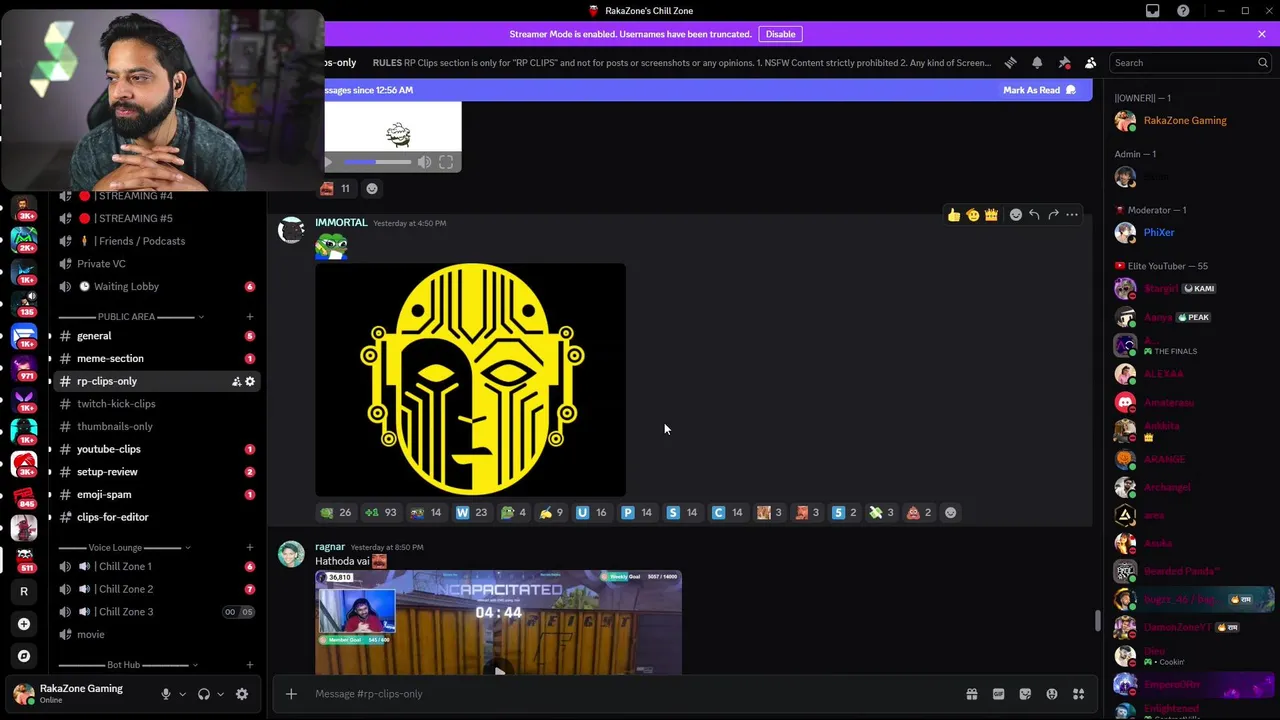Open notification settings bell icon

click(x=1037, y=62)
